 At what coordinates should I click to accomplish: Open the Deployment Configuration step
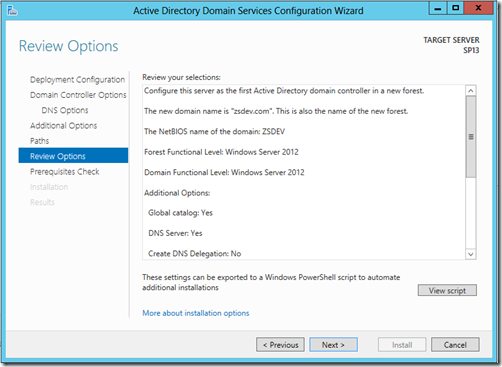click(77, 80)
